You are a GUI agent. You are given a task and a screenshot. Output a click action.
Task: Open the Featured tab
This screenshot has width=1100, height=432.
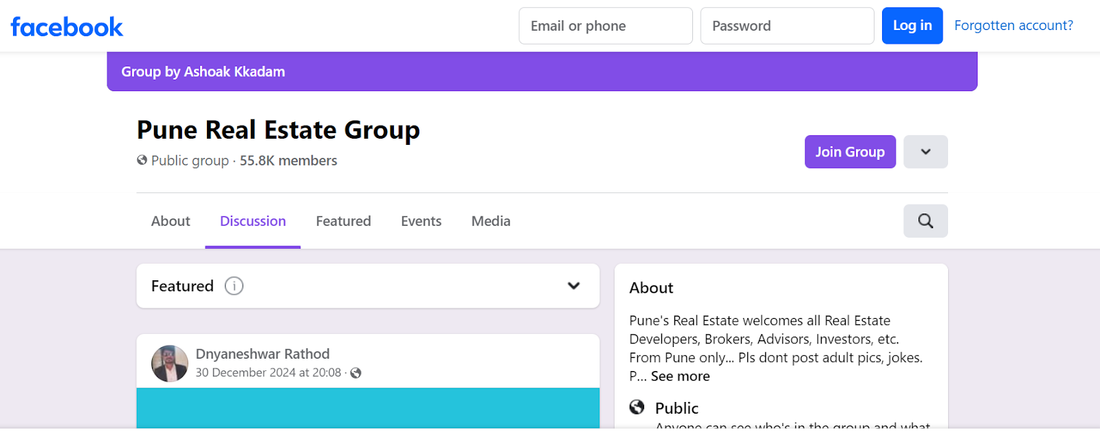(x=343, y=221)
